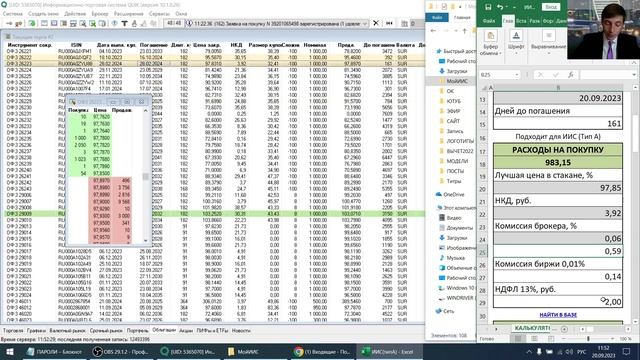Save the Excel workbook with the floppy disk icon
The height and width of the screenshot is (360, 640).
coord(488,7)
